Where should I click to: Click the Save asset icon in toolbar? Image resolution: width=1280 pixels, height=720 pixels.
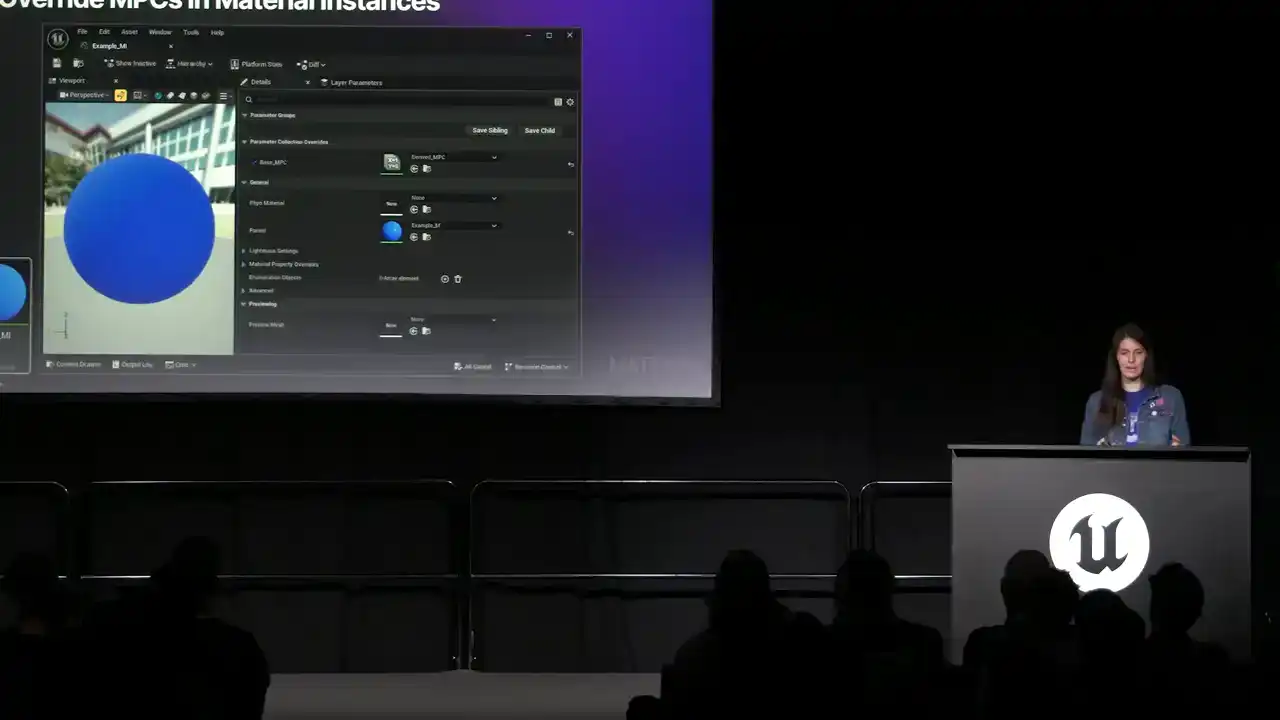57,63
